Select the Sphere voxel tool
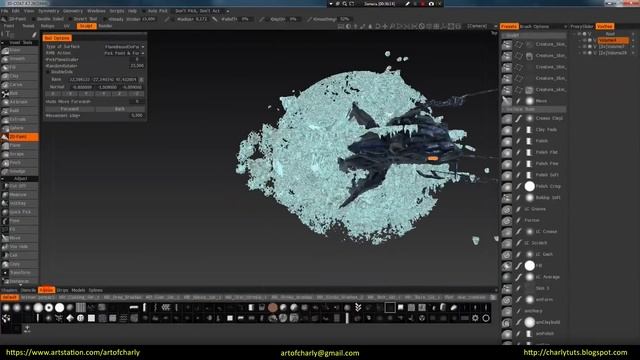 (x=20, y=128)
